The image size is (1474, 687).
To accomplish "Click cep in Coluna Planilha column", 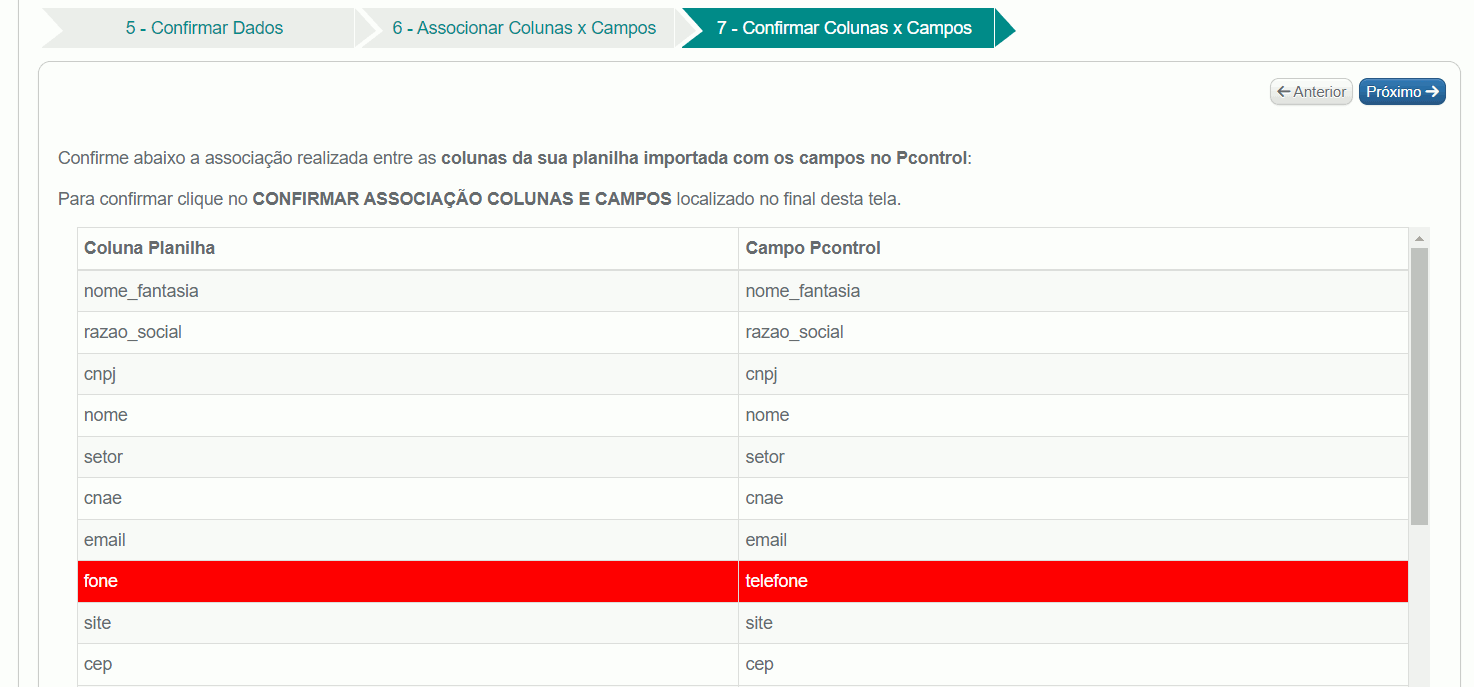I will click(x=408, y=664).
